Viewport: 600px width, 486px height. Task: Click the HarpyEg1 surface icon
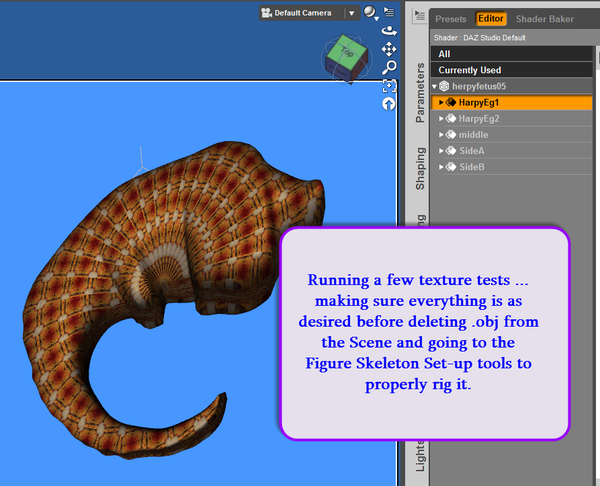click(451, 102)
